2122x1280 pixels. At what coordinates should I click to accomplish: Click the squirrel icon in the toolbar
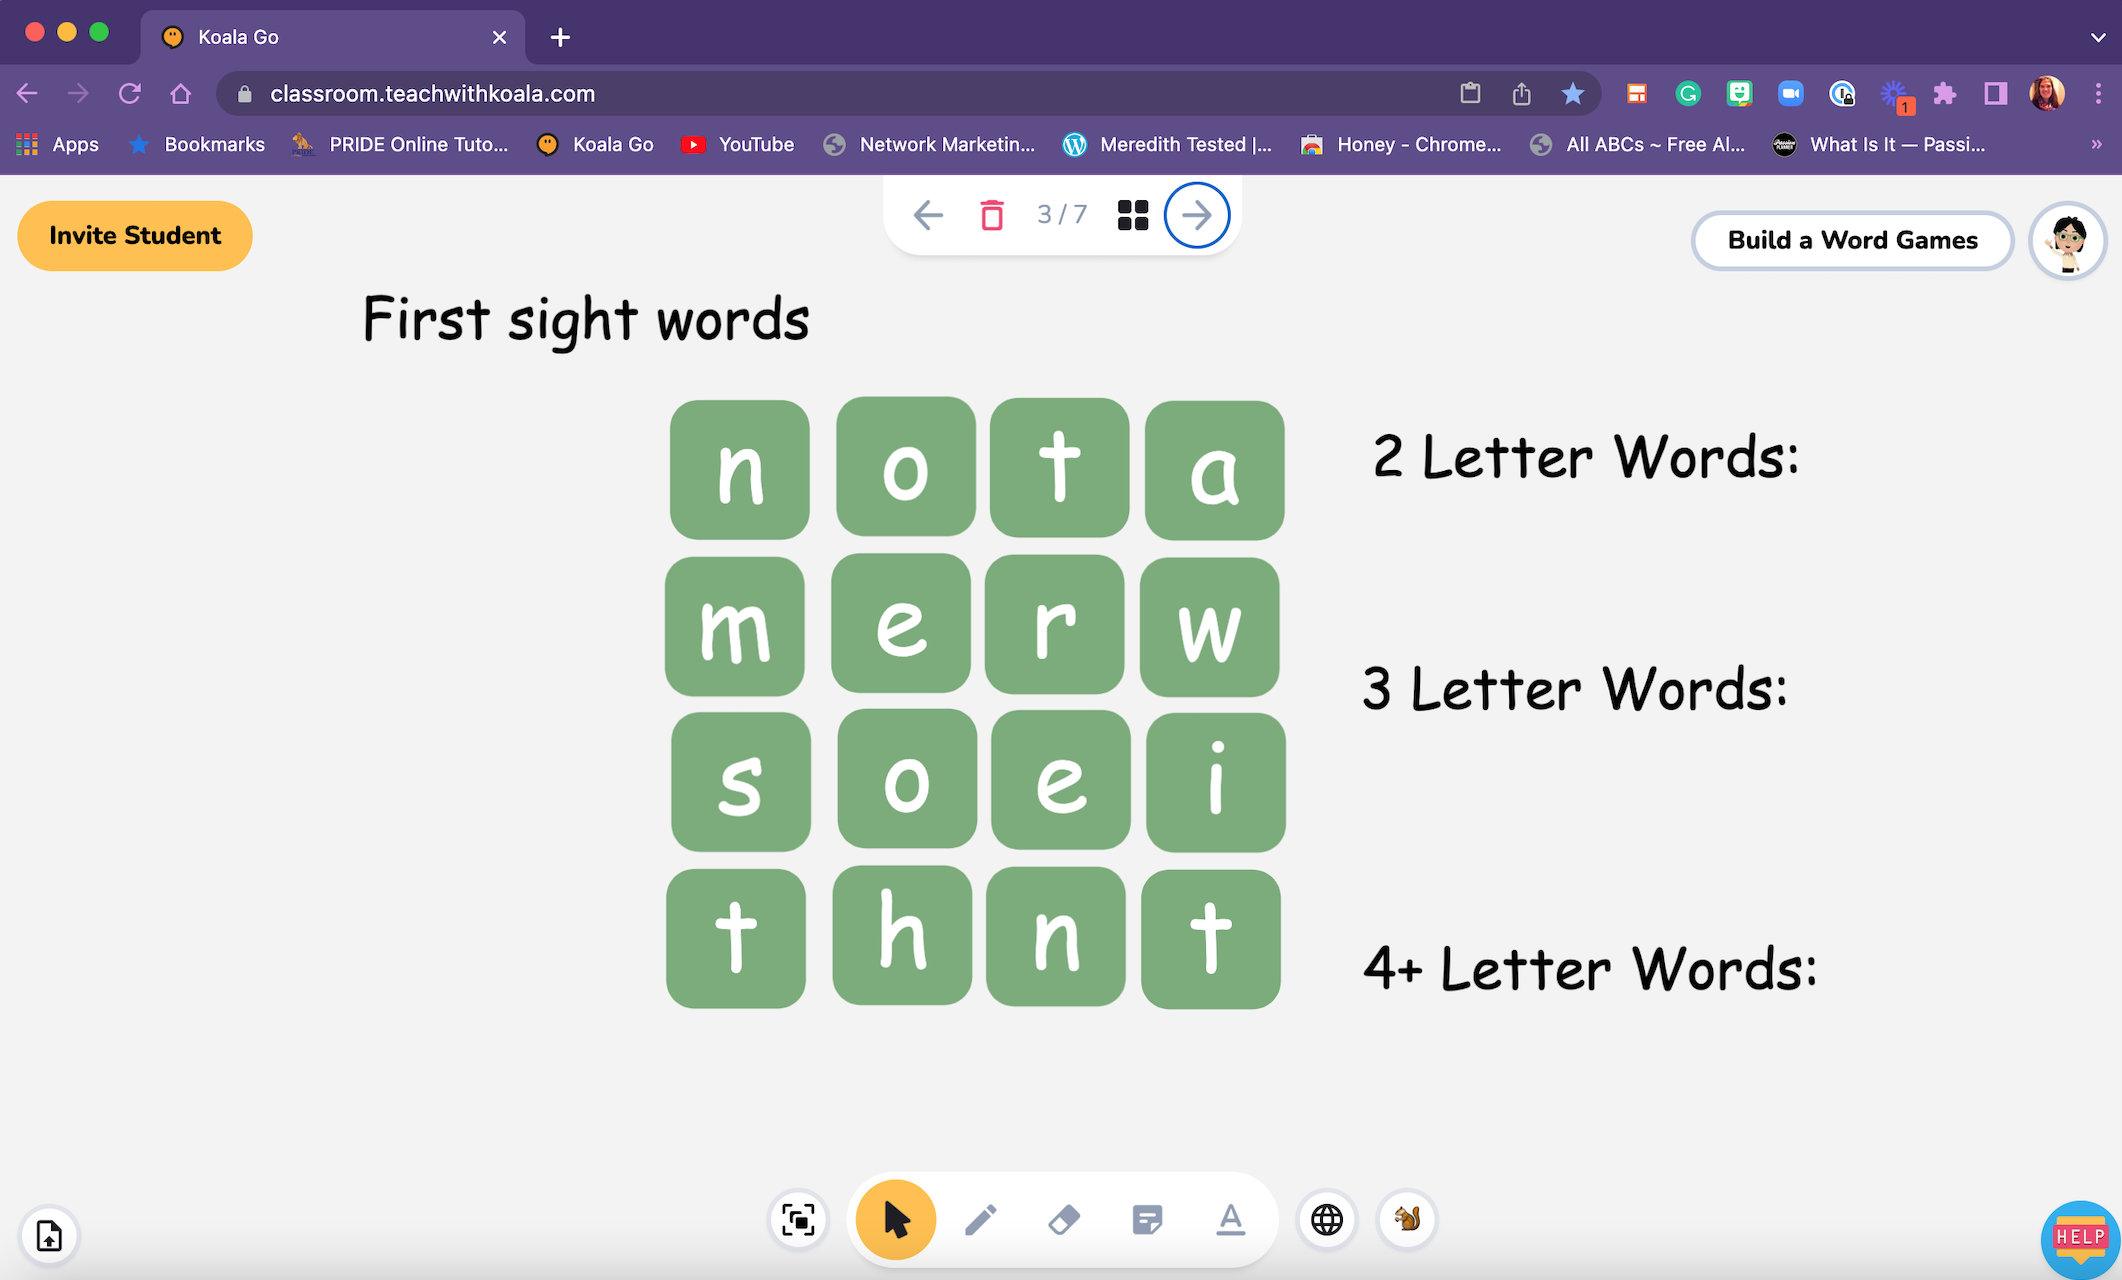click(x=1407, y=1219)
